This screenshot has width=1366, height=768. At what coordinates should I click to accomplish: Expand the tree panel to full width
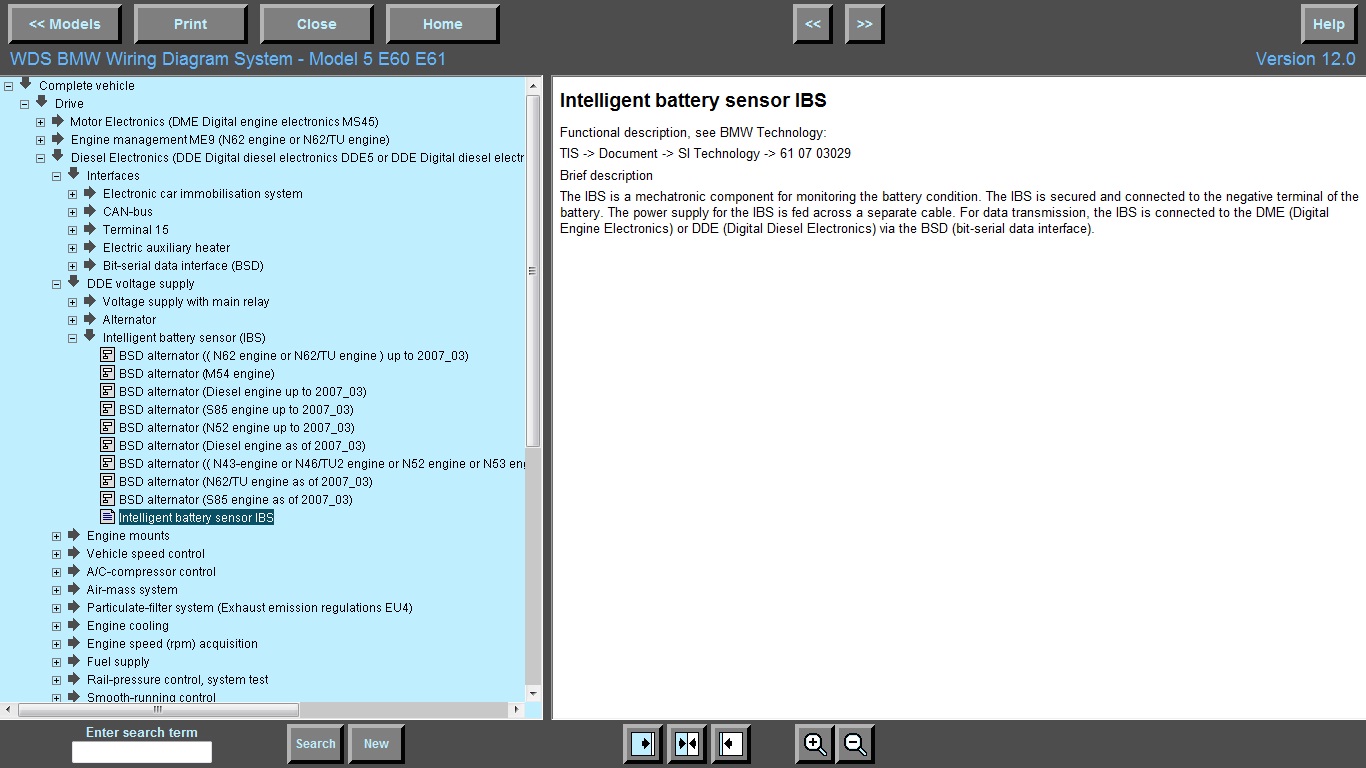(x=642, y=744)
